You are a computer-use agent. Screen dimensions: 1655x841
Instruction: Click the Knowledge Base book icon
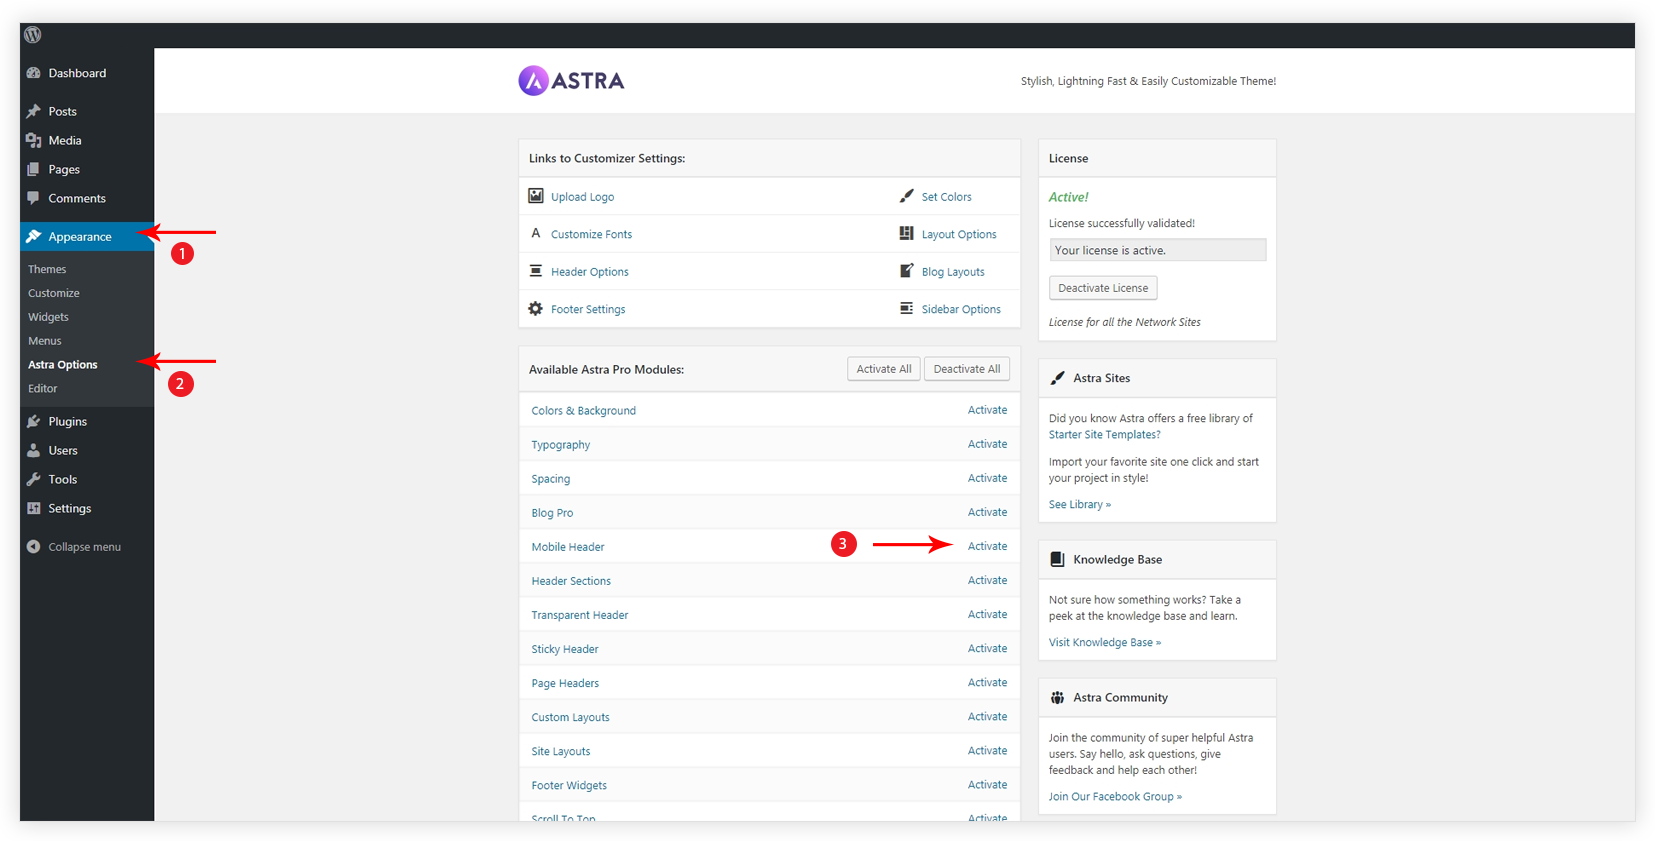coord(1058,560)
